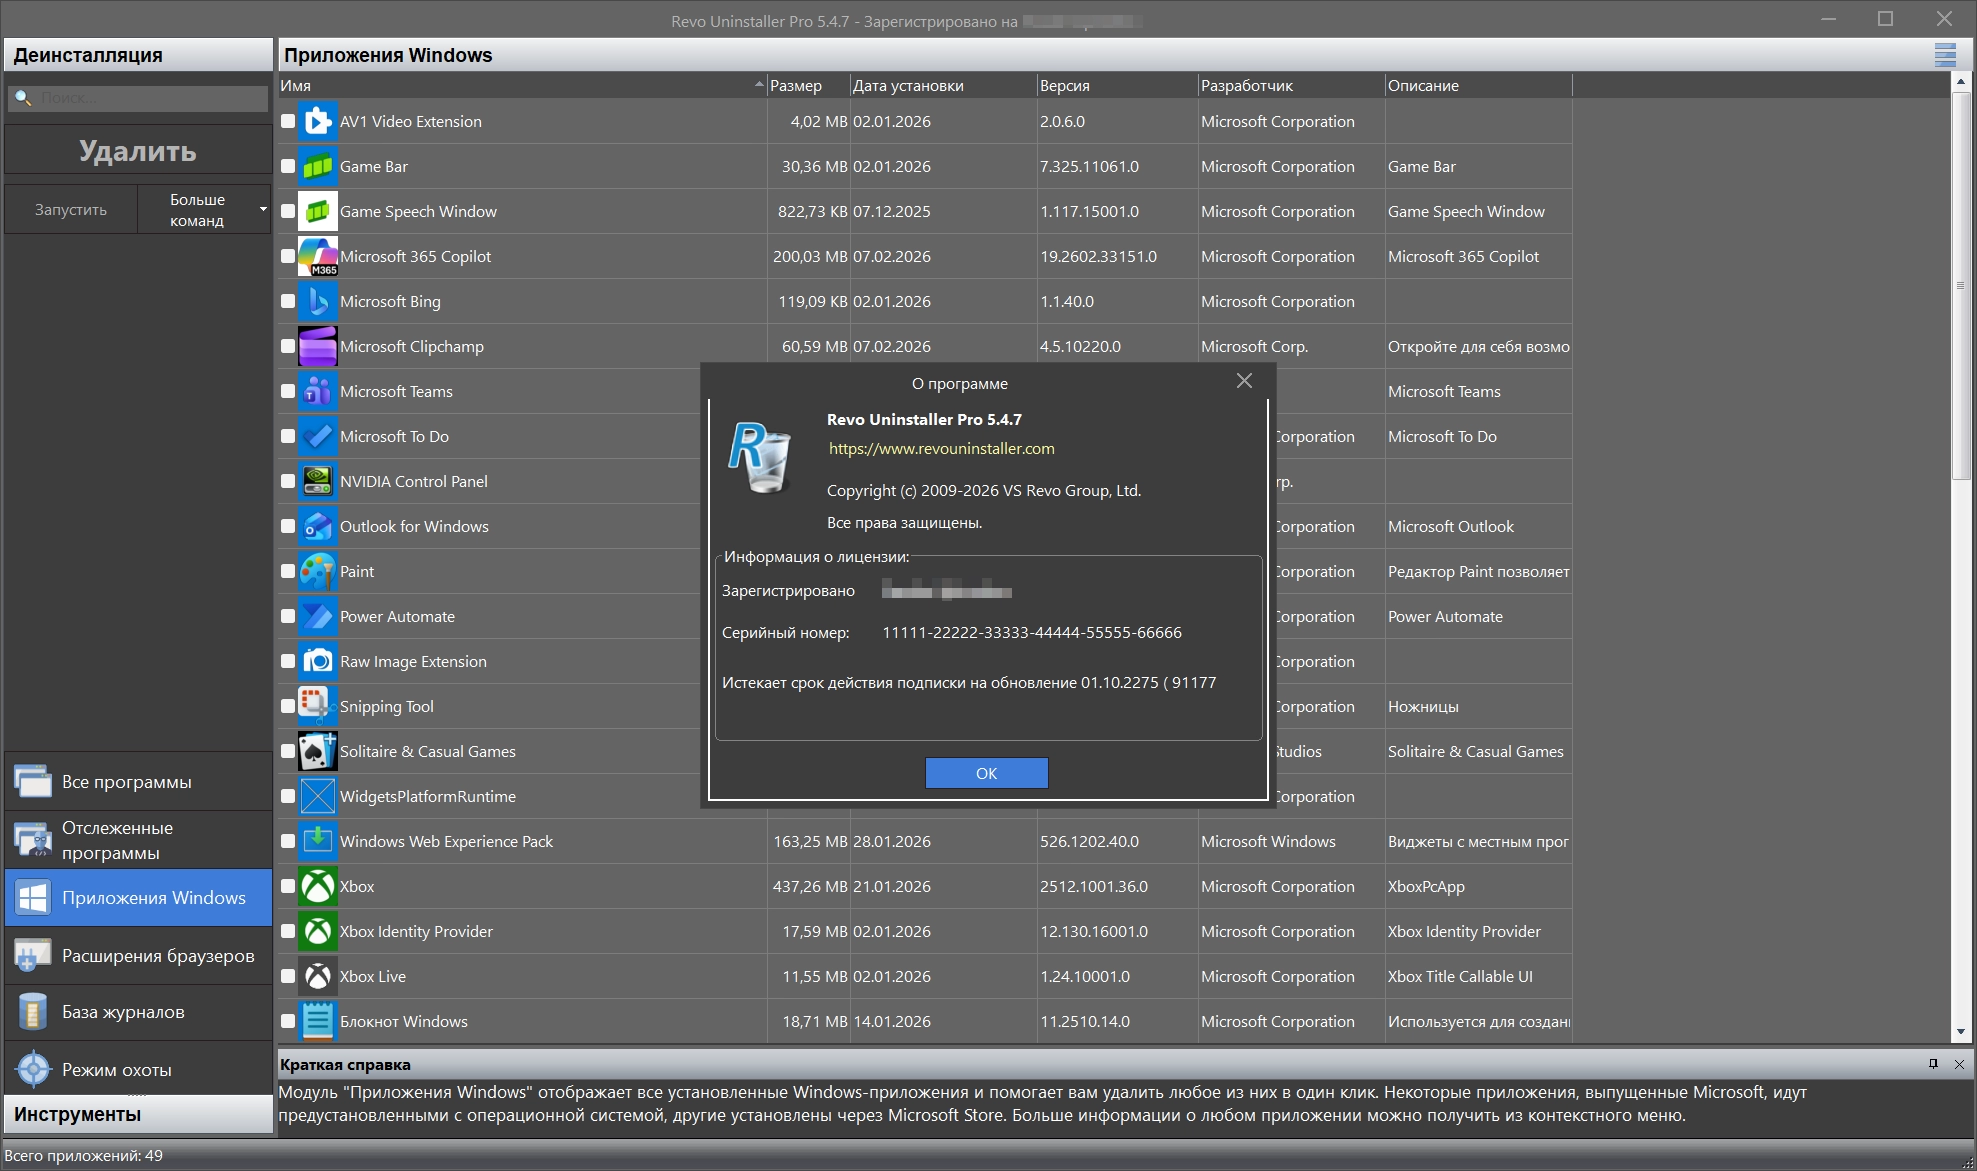This screenshot has width=1977, height=1171.
Task: Click the Snipping Tool icon
Action: point(318,706)
